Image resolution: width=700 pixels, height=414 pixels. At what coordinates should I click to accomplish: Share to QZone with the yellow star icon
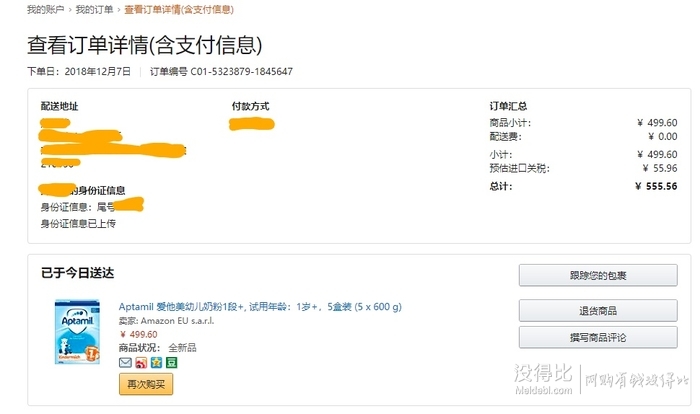156,362
